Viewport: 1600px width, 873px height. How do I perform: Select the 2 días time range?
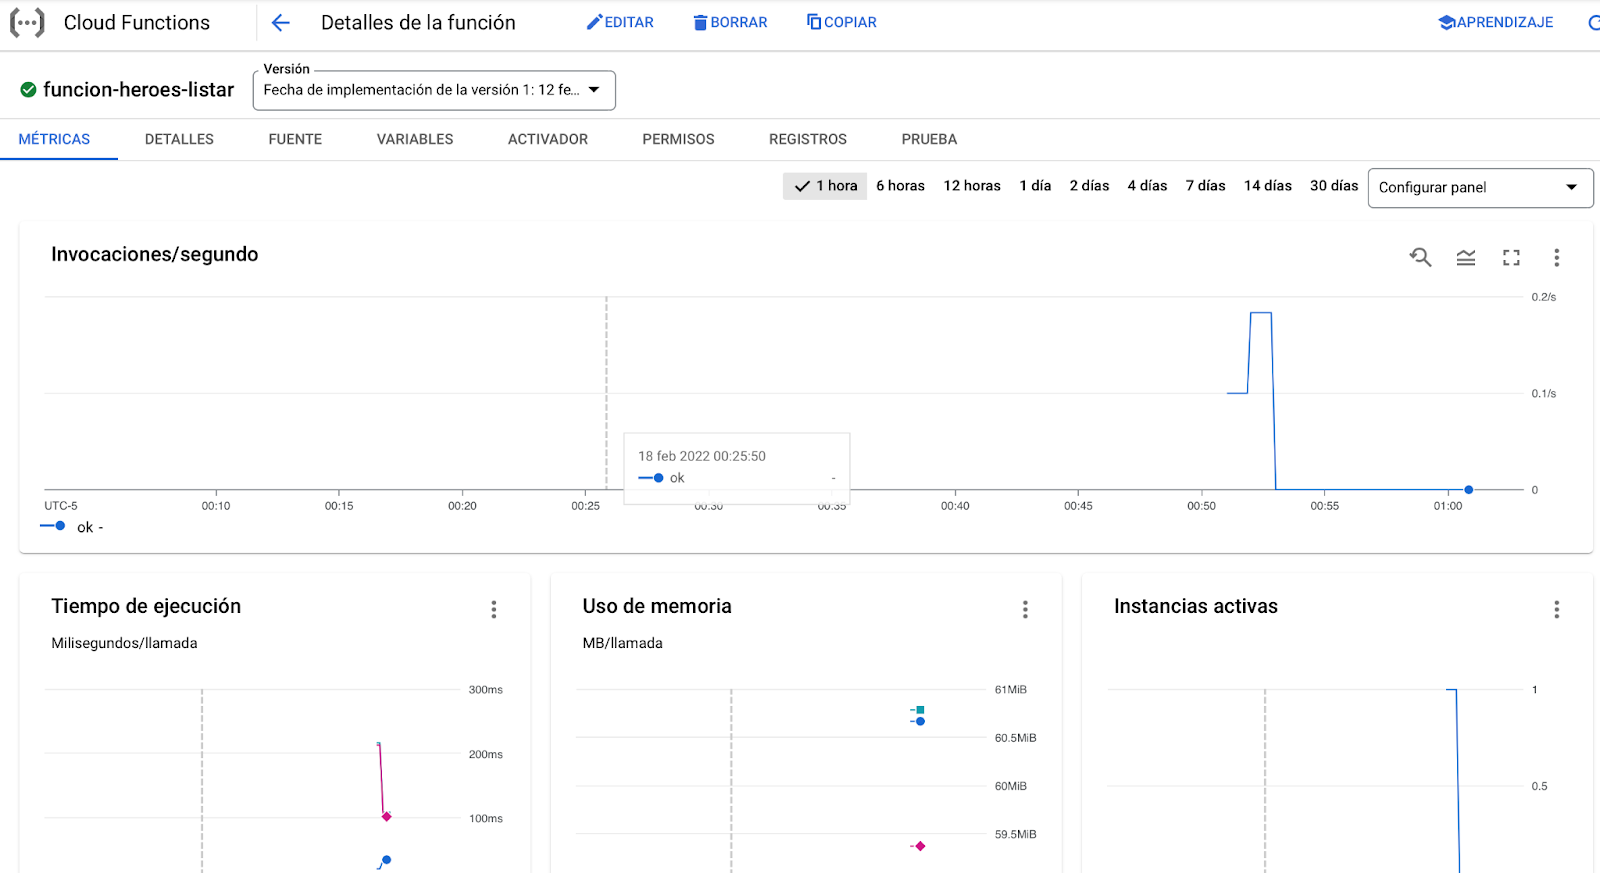click(x=1089, y=186)
